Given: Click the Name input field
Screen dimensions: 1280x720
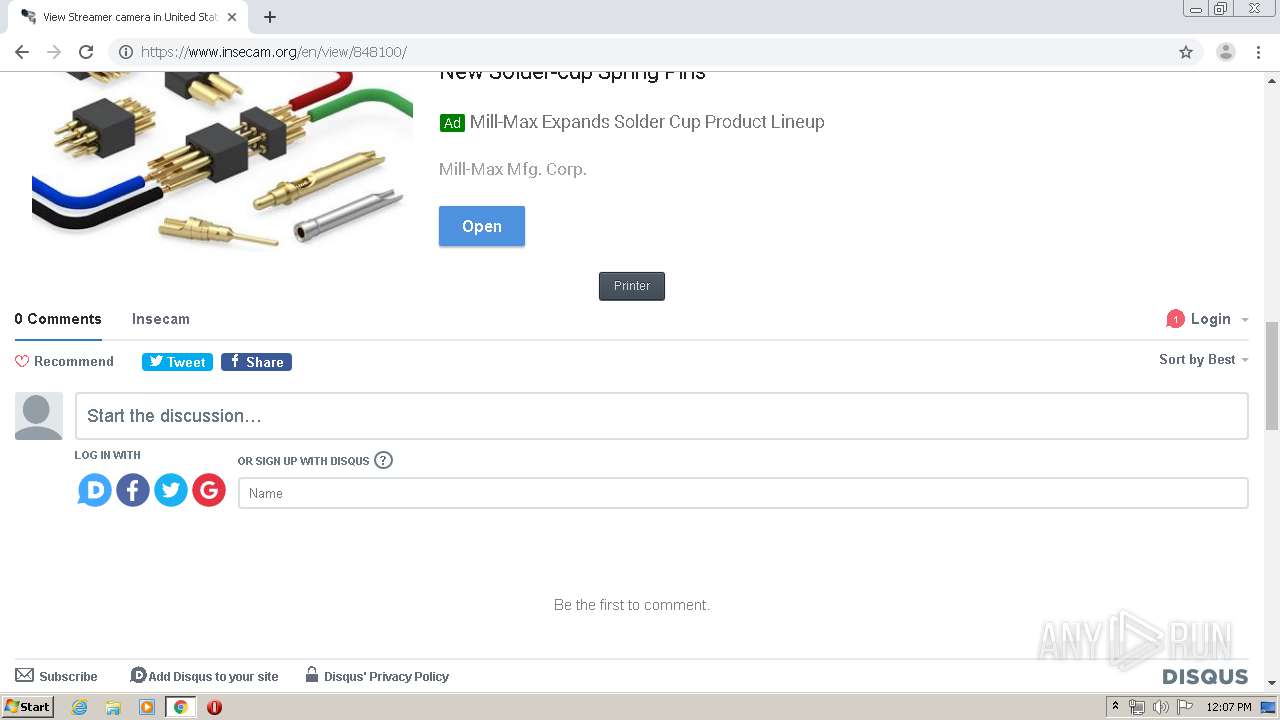Looking at the screenshot, I should pyautogui.click(x=743, y=493).
